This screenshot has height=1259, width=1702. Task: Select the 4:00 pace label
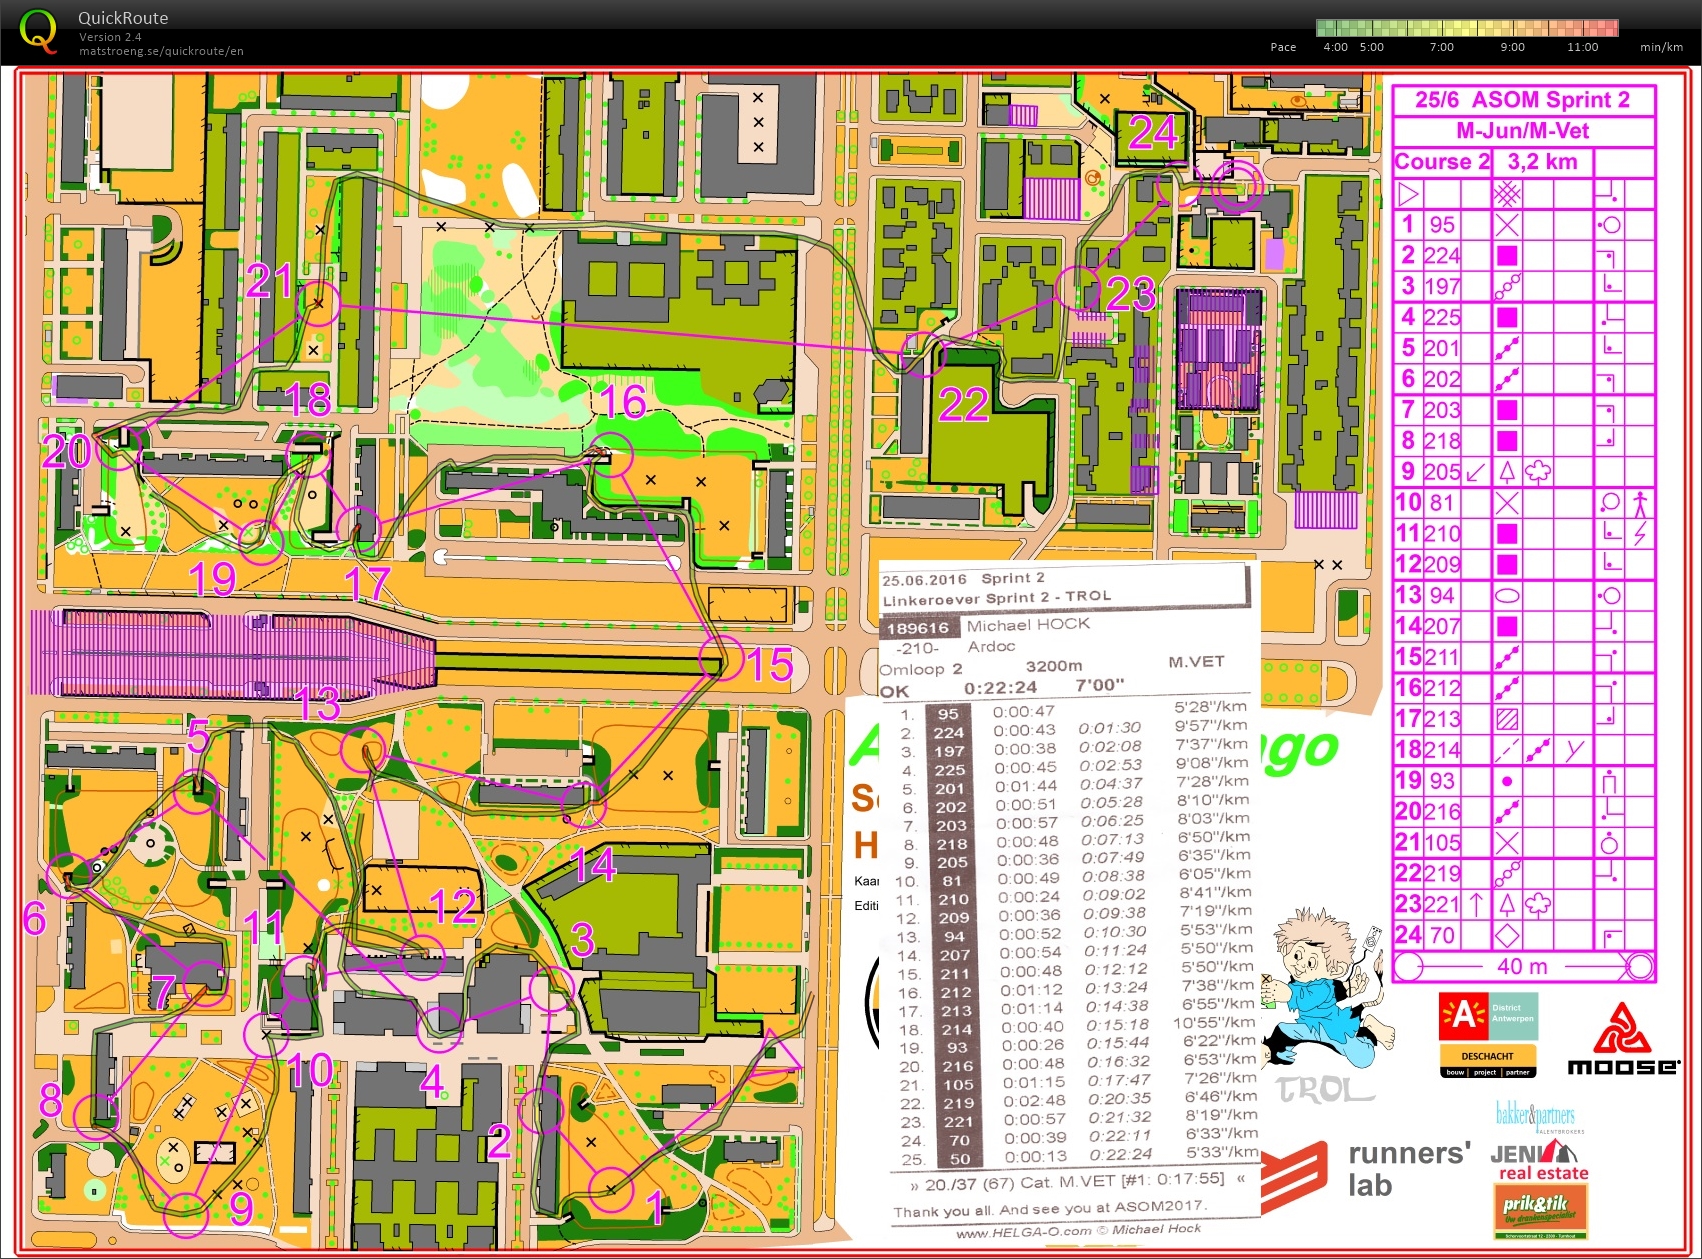point(1335,47)
